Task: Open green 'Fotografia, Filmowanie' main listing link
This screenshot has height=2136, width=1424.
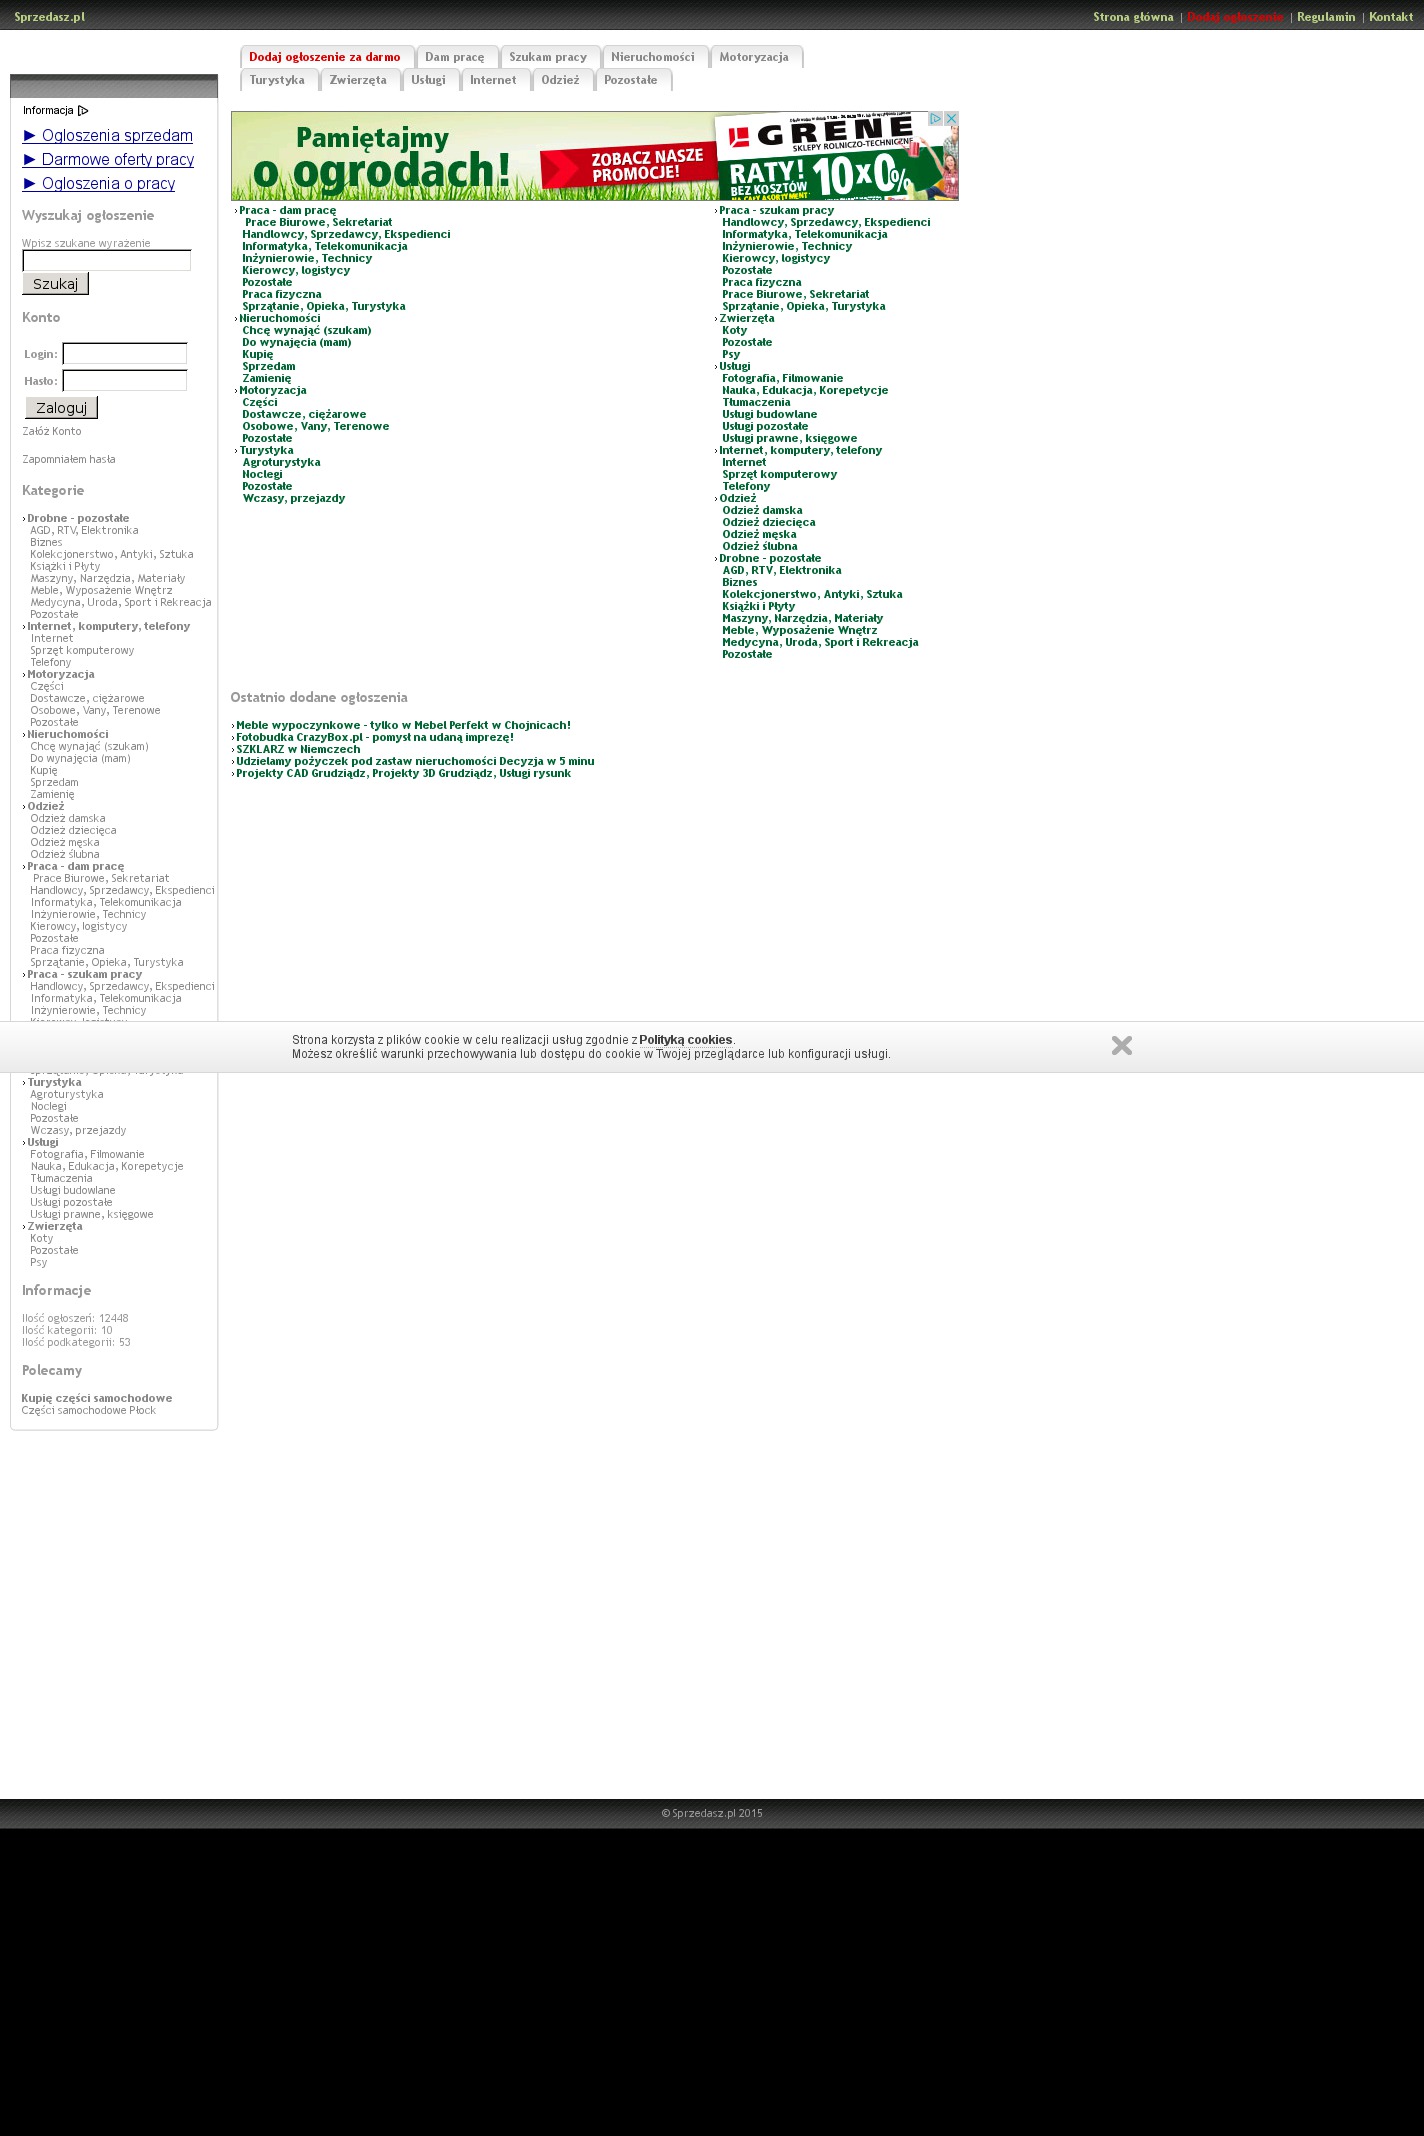Action: (783, 379)
